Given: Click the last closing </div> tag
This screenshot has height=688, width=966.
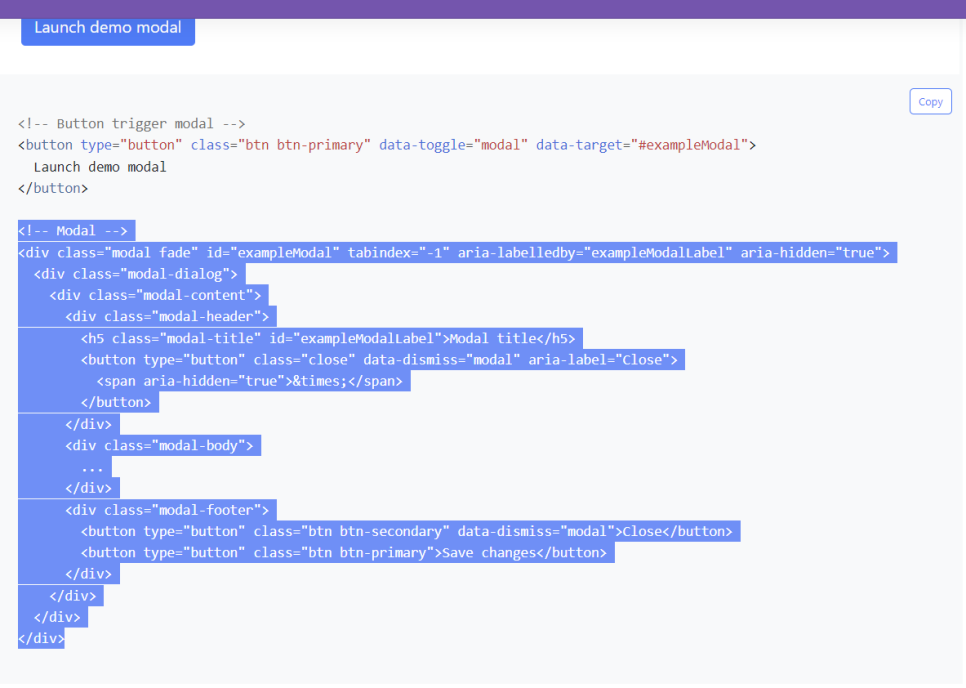Looking at the screenshot, I should tap(41, 639).
